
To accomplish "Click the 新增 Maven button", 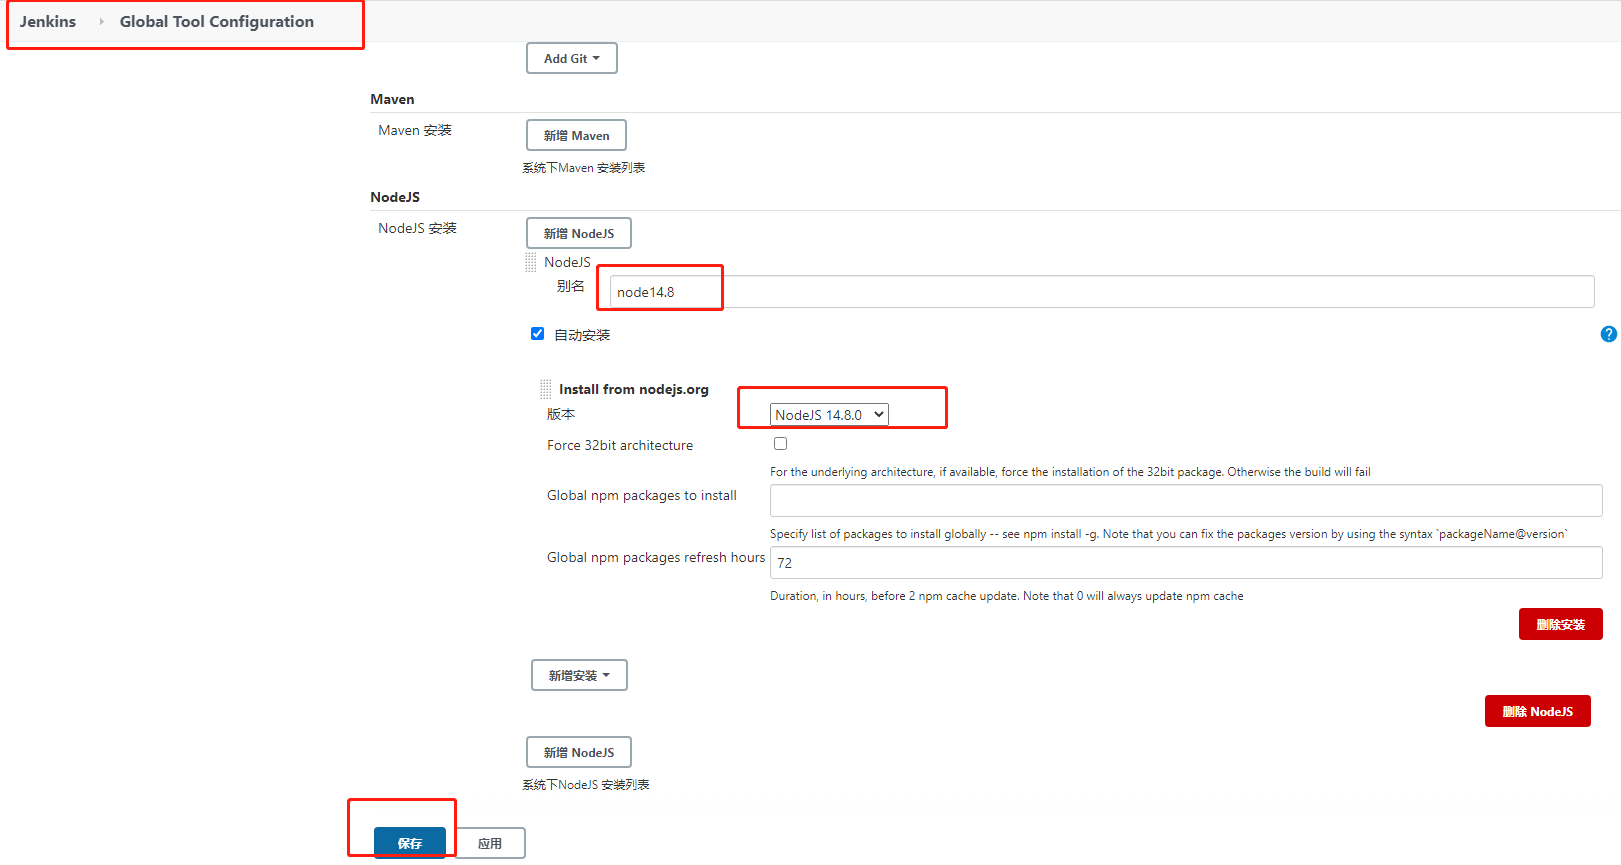I will click(x=576, y=135).
